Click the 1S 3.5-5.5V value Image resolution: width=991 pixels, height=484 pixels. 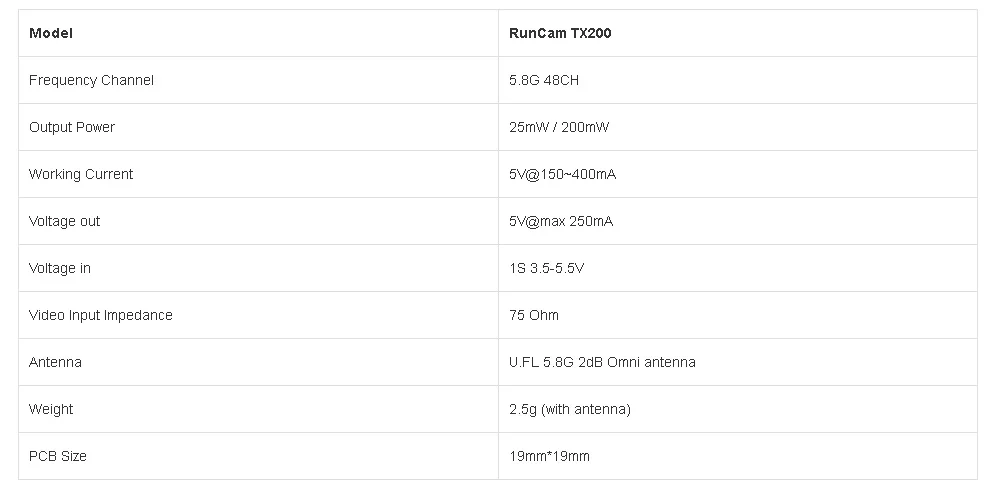[547, 268]
